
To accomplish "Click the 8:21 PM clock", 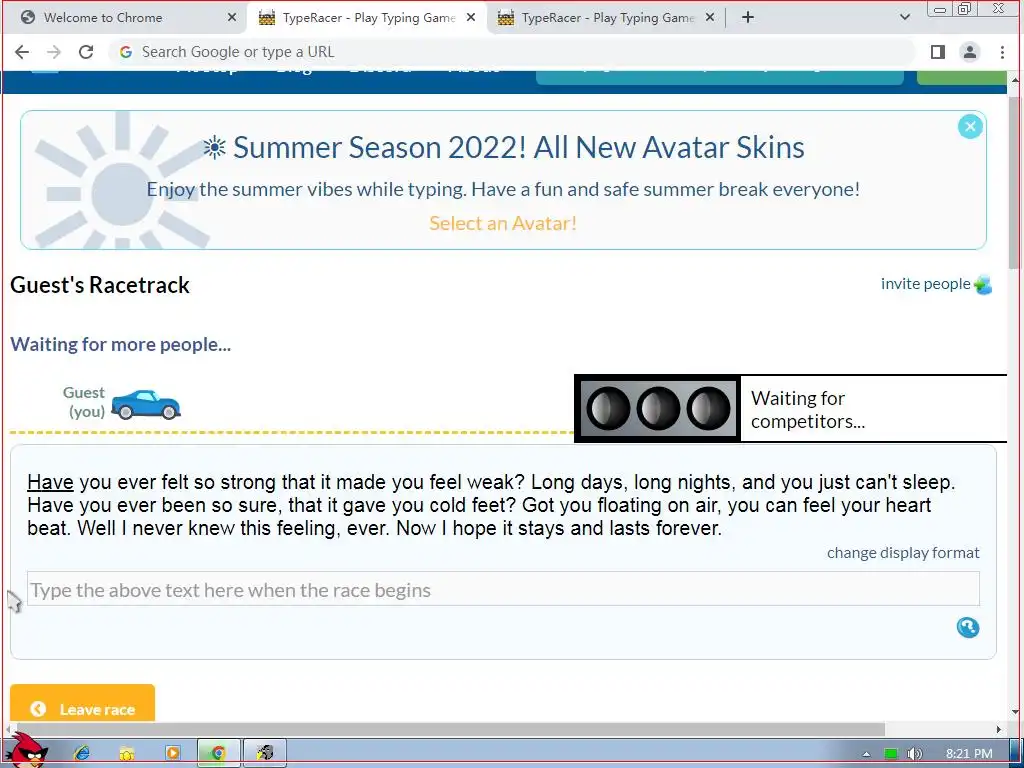I will tap(969, 754).
